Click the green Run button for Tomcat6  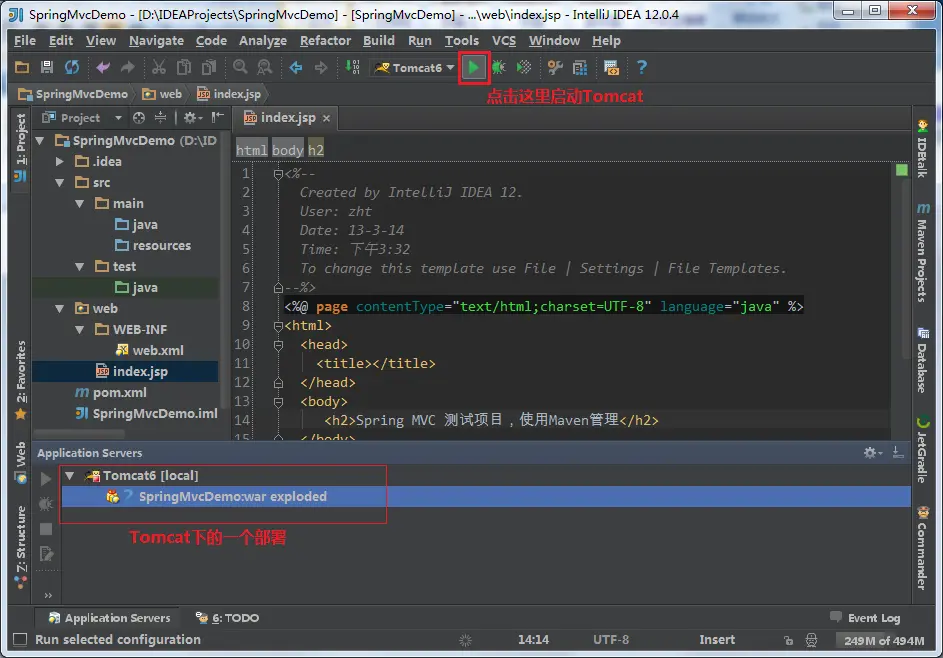coord(473,67)
